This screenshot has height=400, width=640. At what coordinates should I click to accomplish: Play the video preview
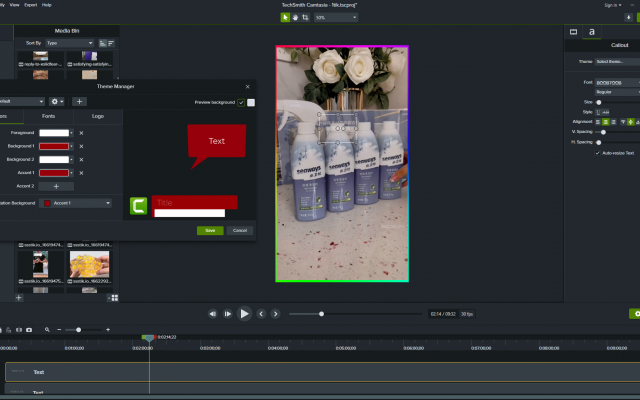pos(244,314)
